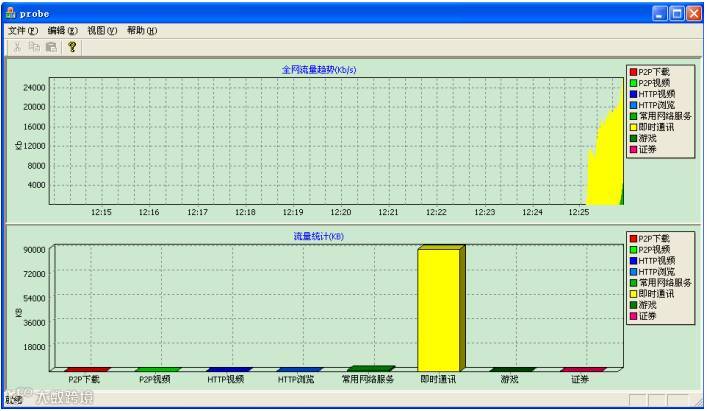
Task: Click the 24000 value on trend axis
Action: pyautogui.click(x=34, y=87)
